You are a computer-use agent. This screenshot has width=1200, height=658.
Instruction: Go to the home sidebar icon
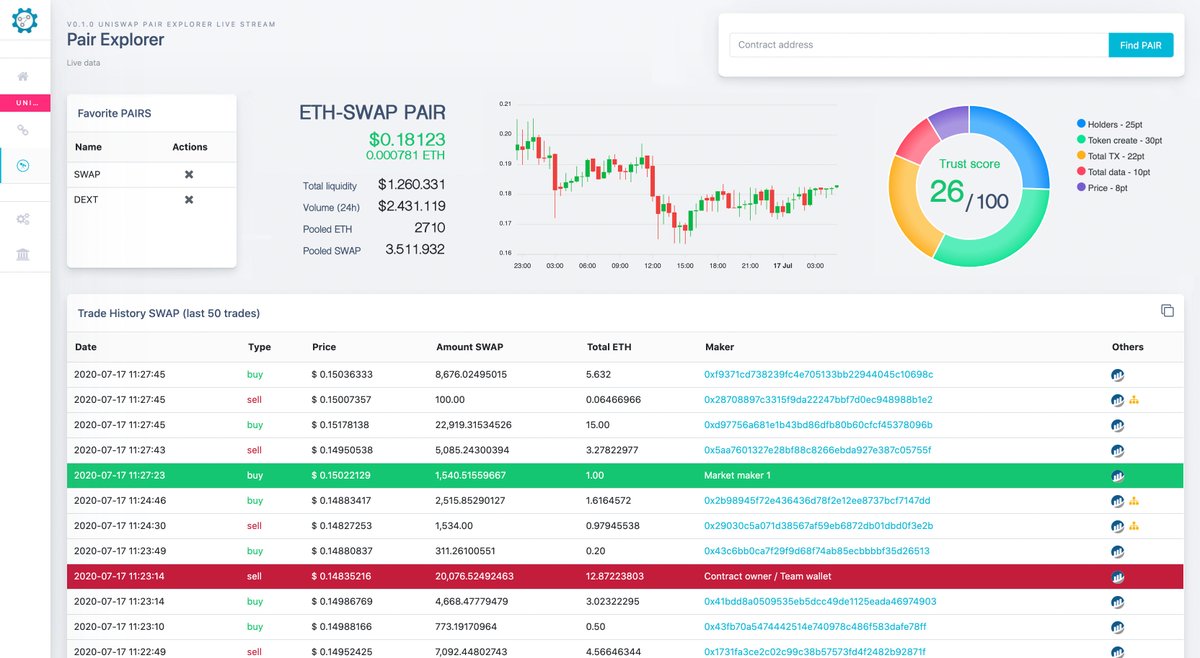tap(23, 77)
